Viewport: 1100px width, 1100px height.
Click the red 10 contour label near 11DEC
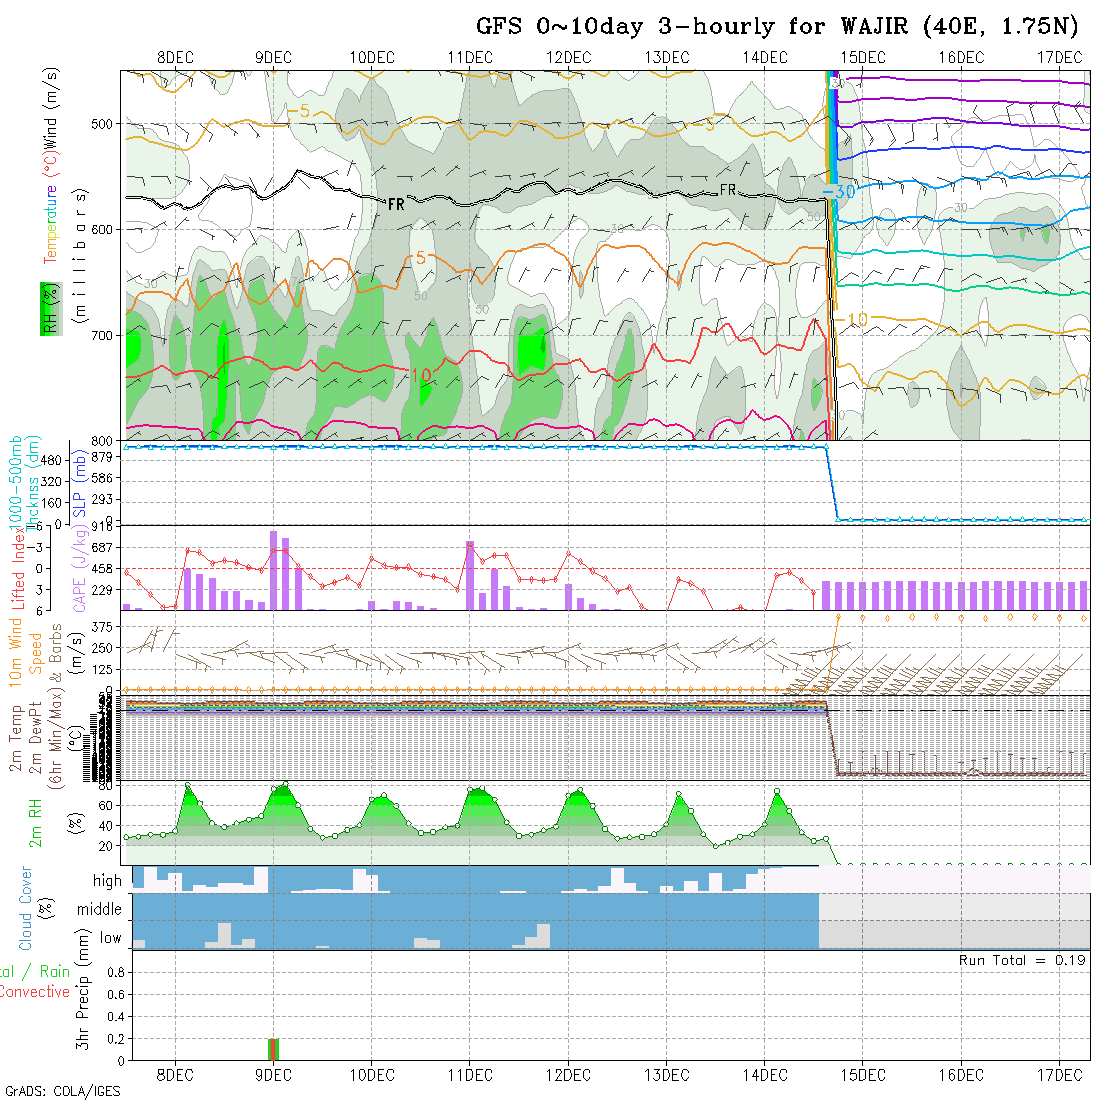pos(420,374)
